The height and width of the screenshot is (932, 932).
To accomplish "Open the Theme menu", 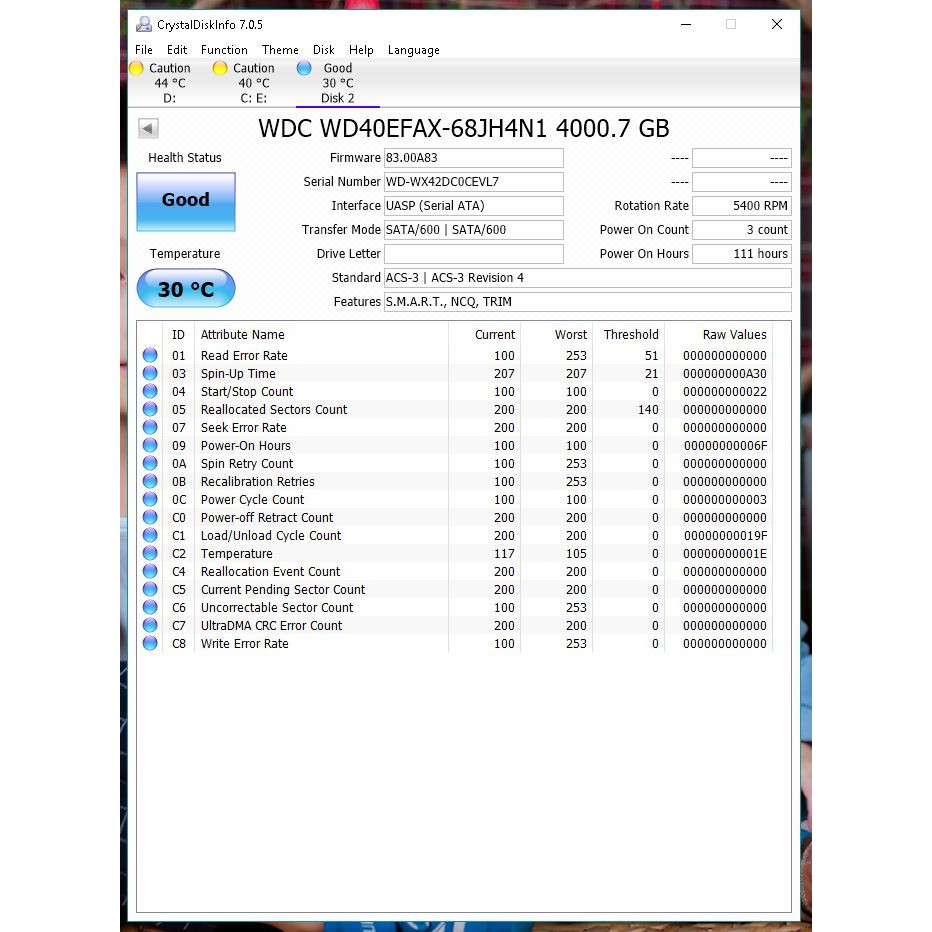I will (x=280, y=49).
